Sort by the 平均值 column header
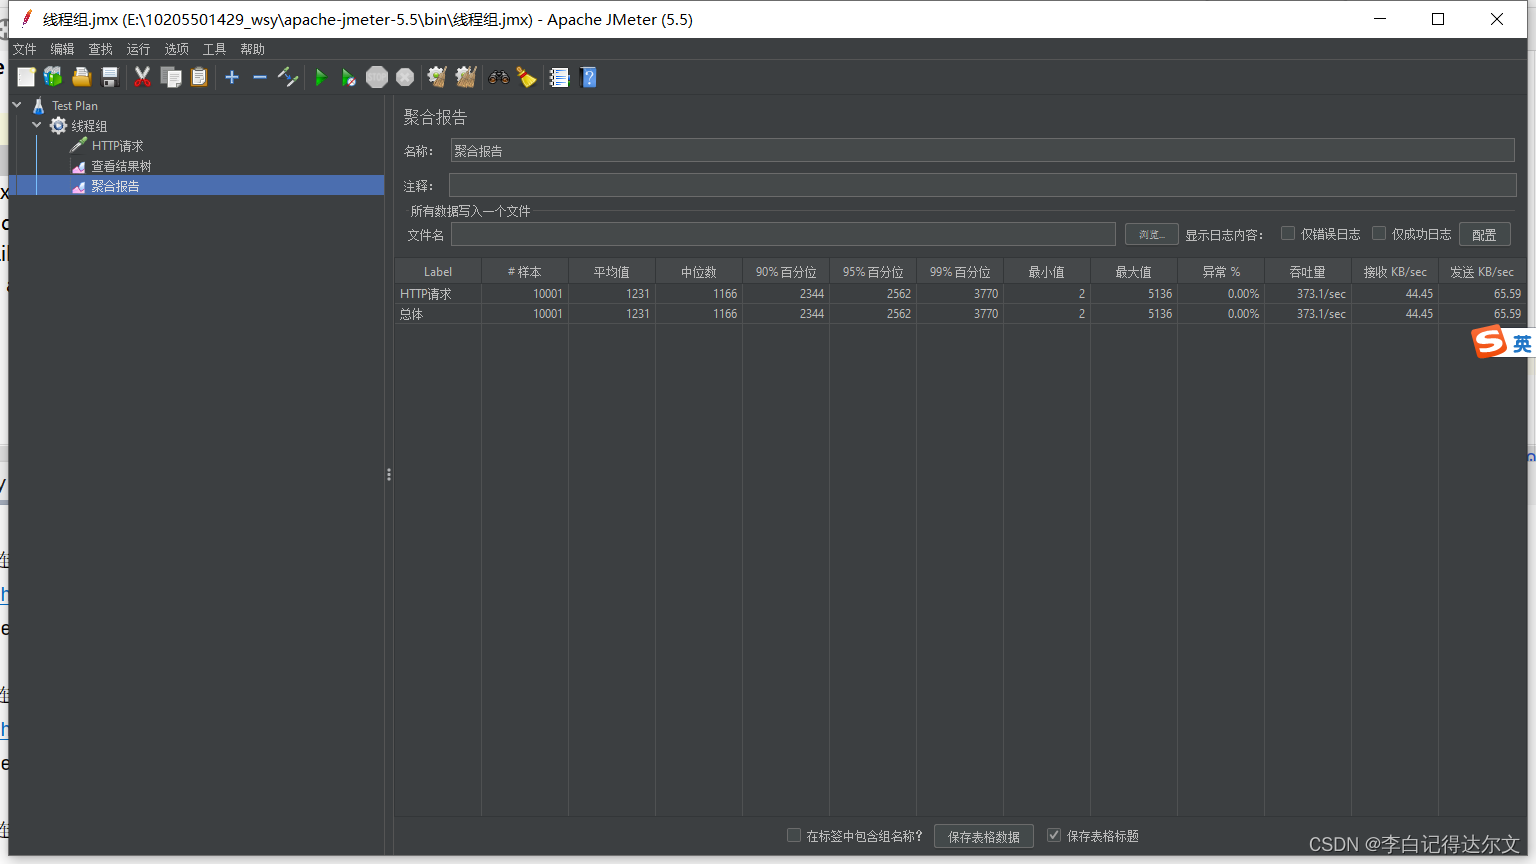 pos(612,271)
